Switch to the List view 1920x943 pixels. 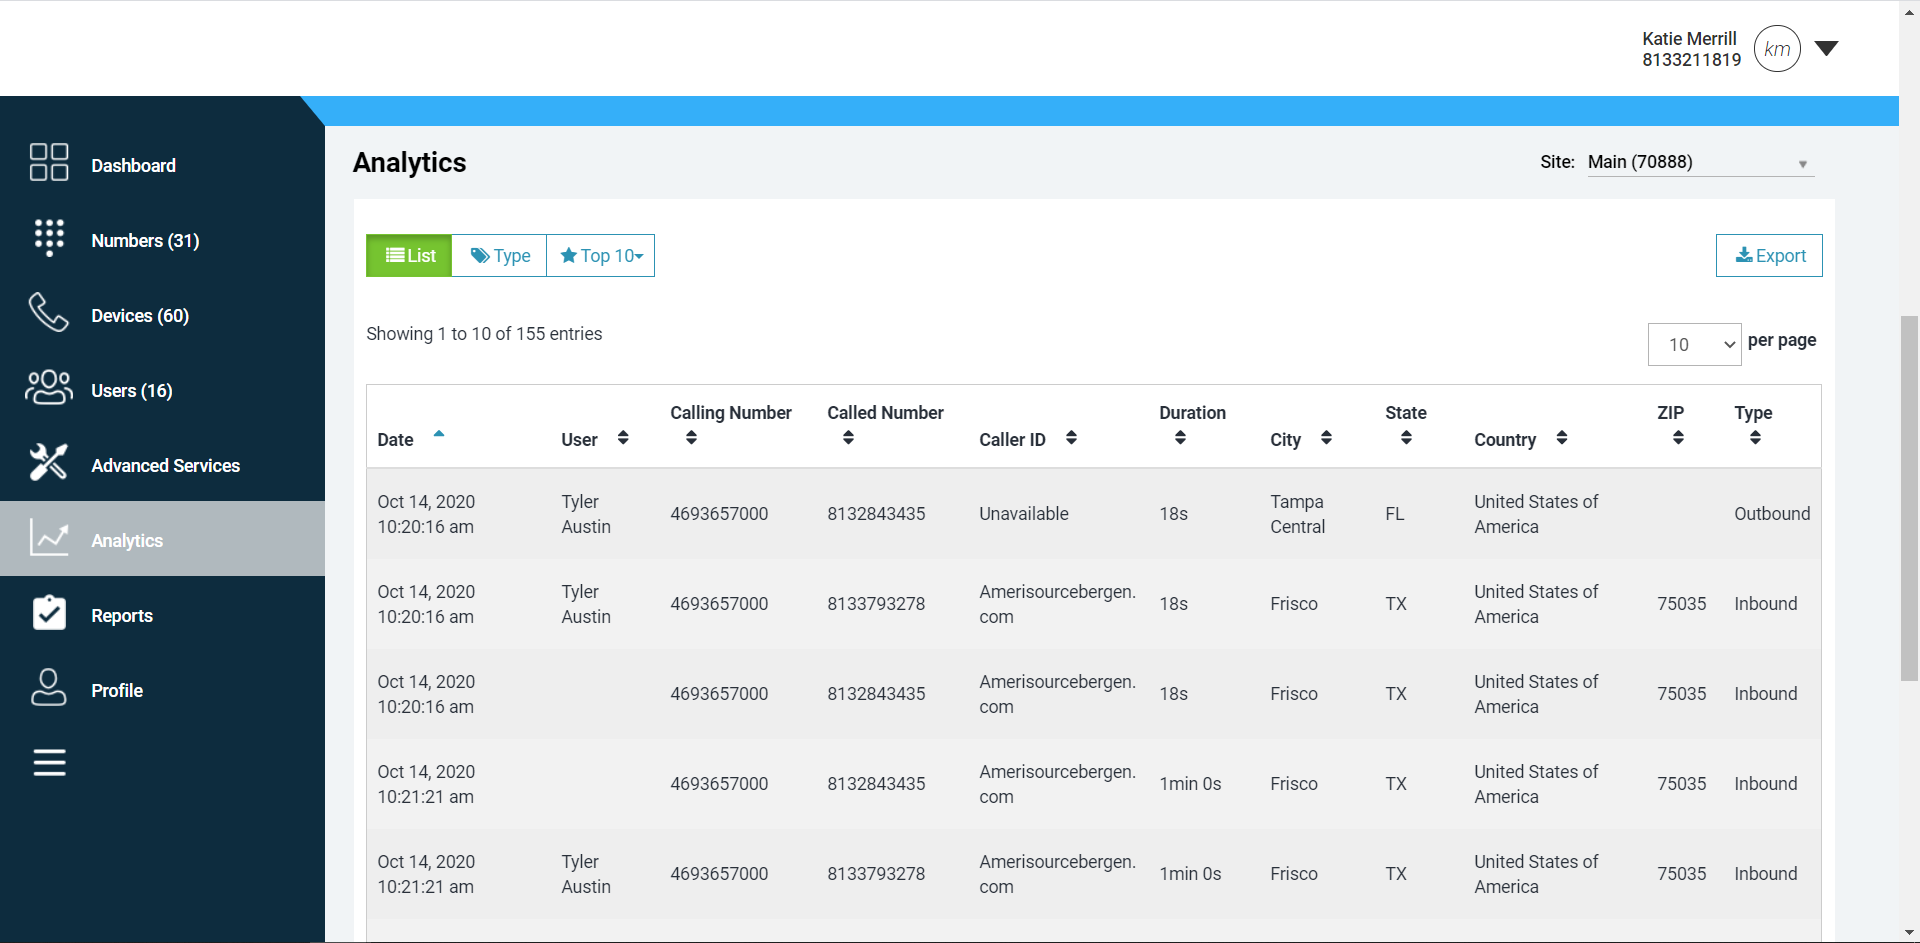coord(409,256)
